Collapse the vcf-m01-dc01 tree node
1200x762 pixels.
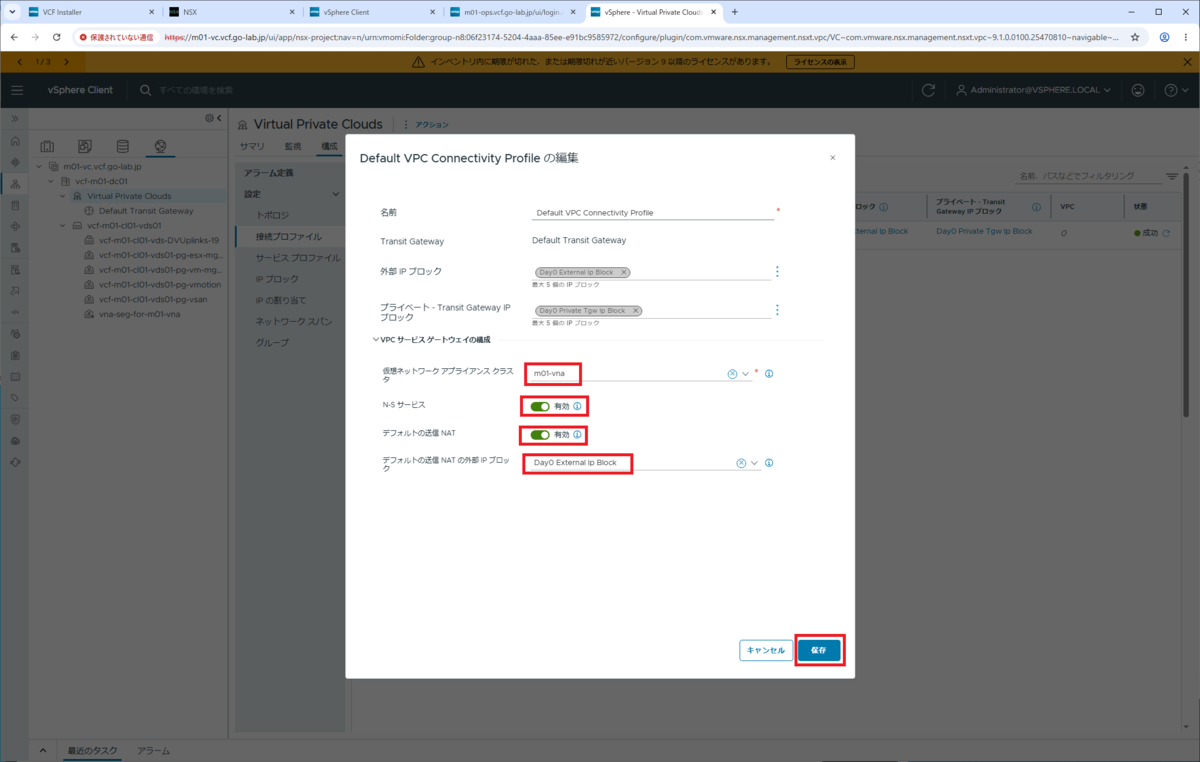click(x=52, y=182)
